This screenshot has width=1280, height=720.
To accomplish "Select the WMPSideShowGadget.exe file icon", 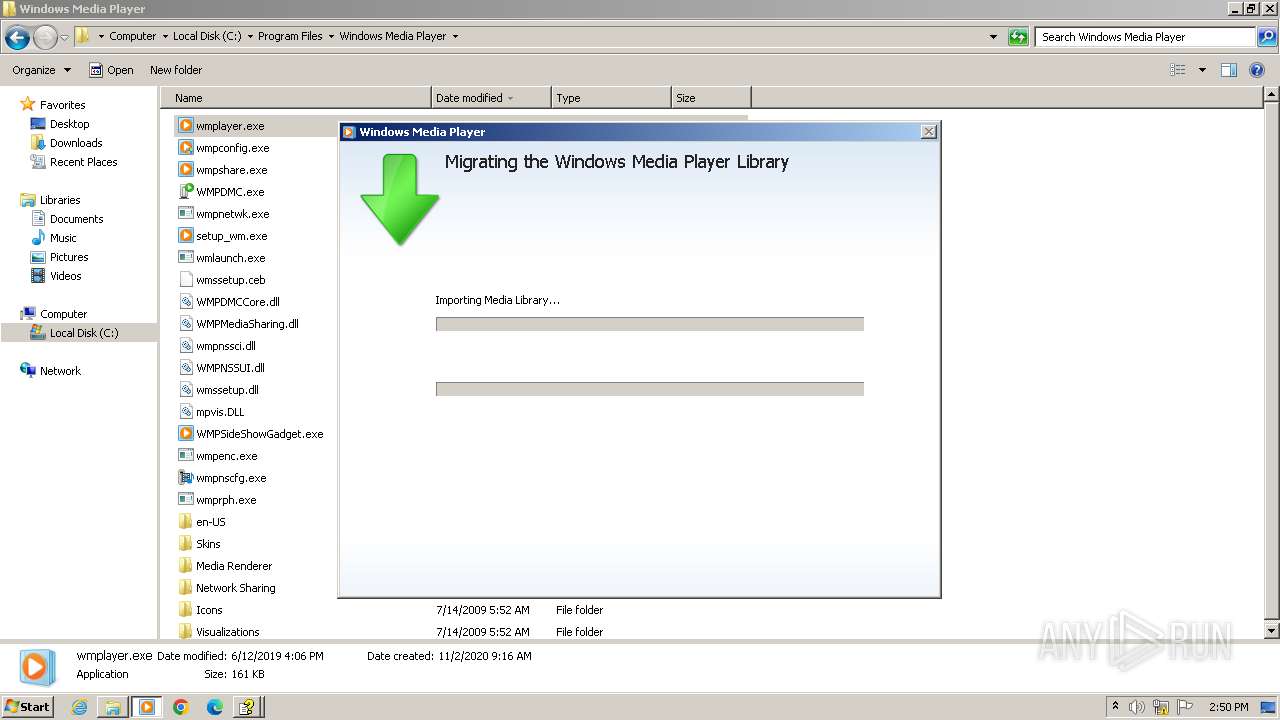I will [x=186, y=434].
